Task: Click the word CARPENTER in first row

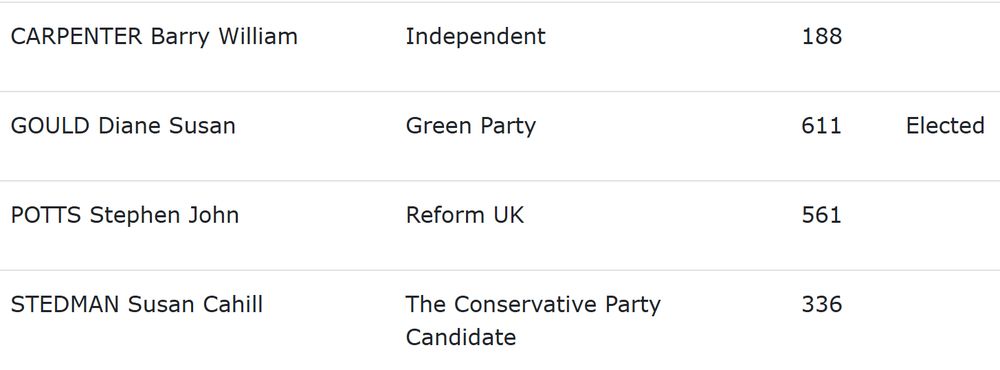Action: [77, 36]
